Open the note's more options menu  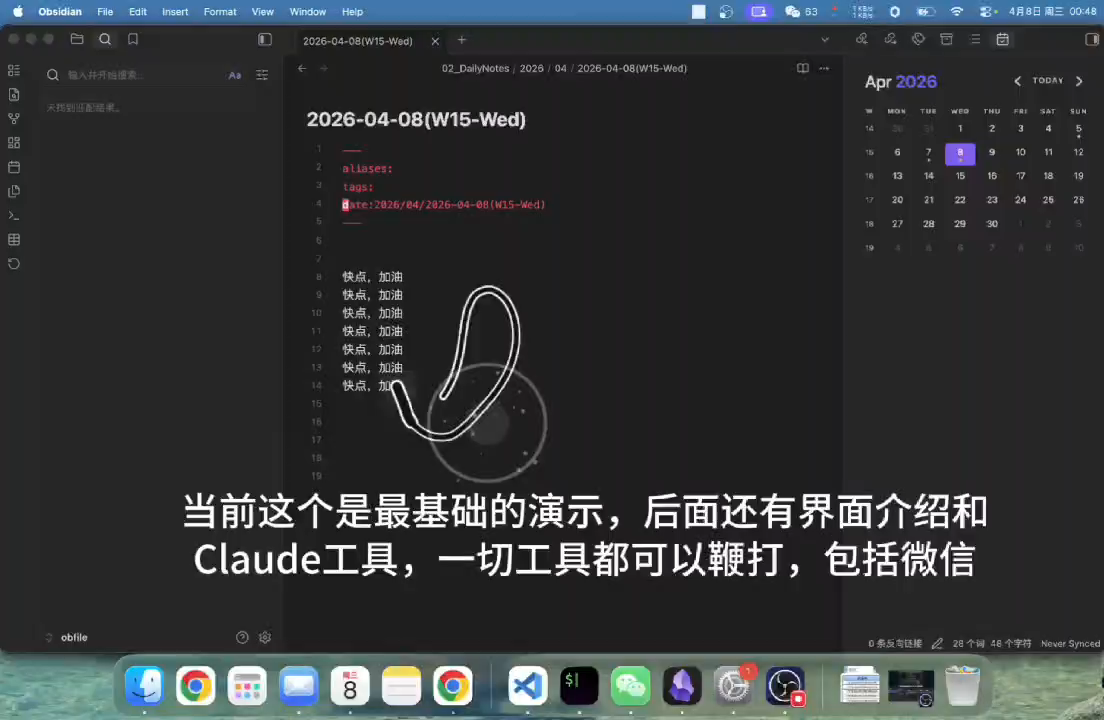point(824,68)
